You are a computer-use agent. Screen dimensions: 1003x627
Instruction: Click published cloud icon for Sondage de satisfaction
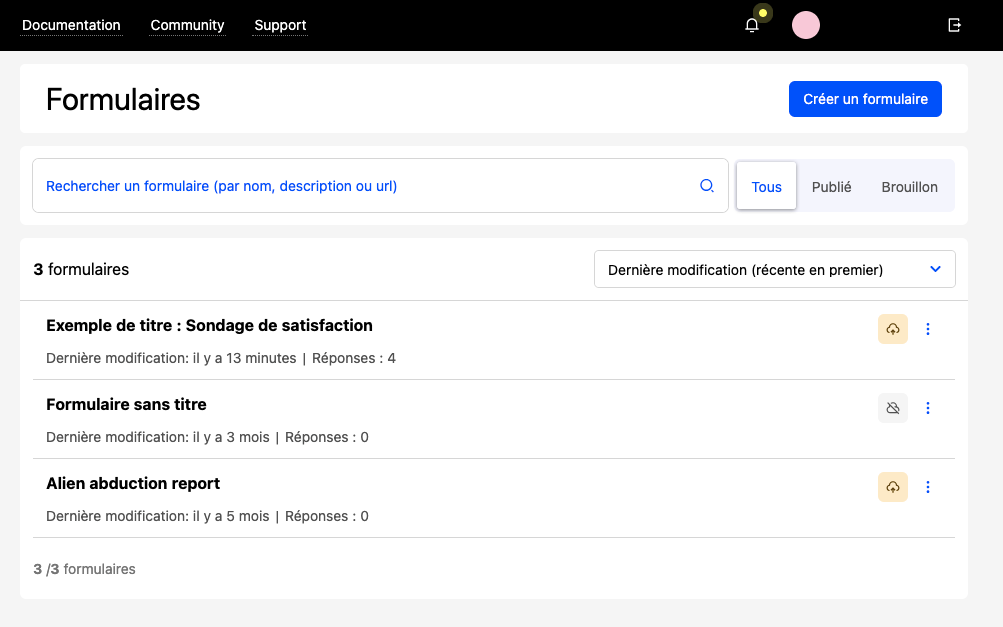tap(892, 329)
